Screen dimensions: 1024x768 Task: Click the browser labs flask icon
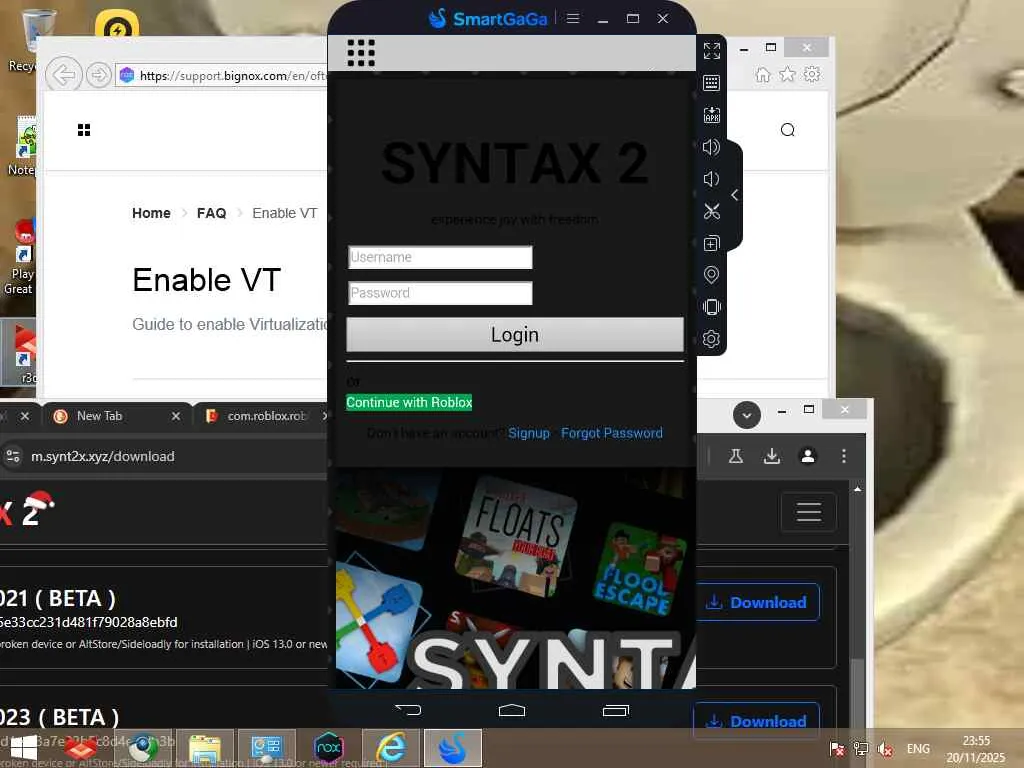point(735,456)
